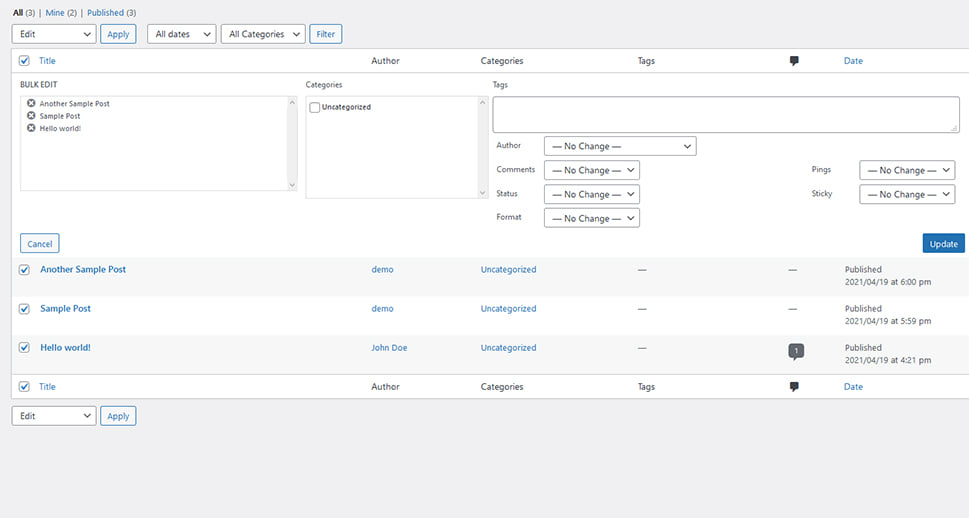
Task: Click the Categories list scrollbar
Action: pos(483,148)
